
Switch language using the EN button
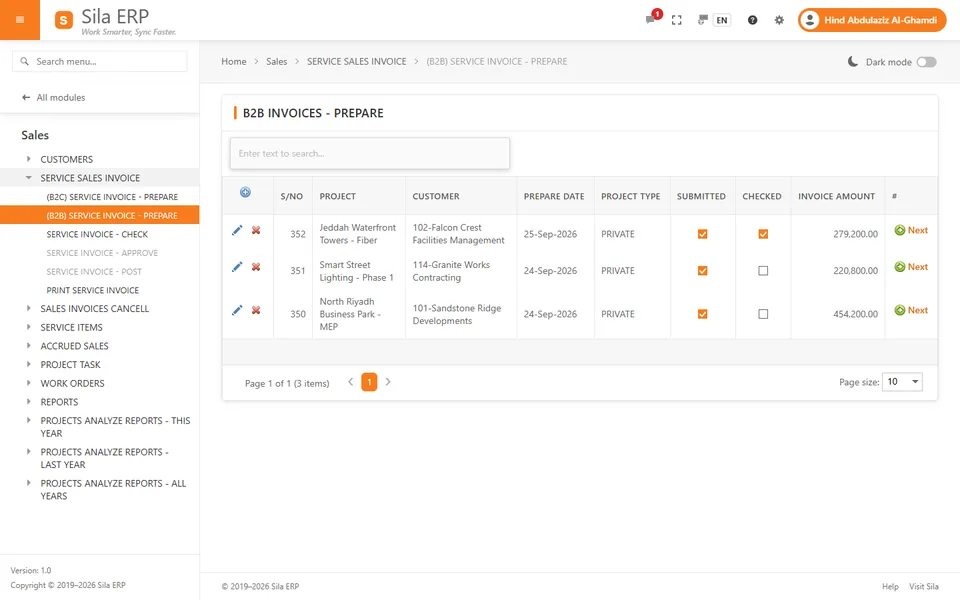point(722,20)
